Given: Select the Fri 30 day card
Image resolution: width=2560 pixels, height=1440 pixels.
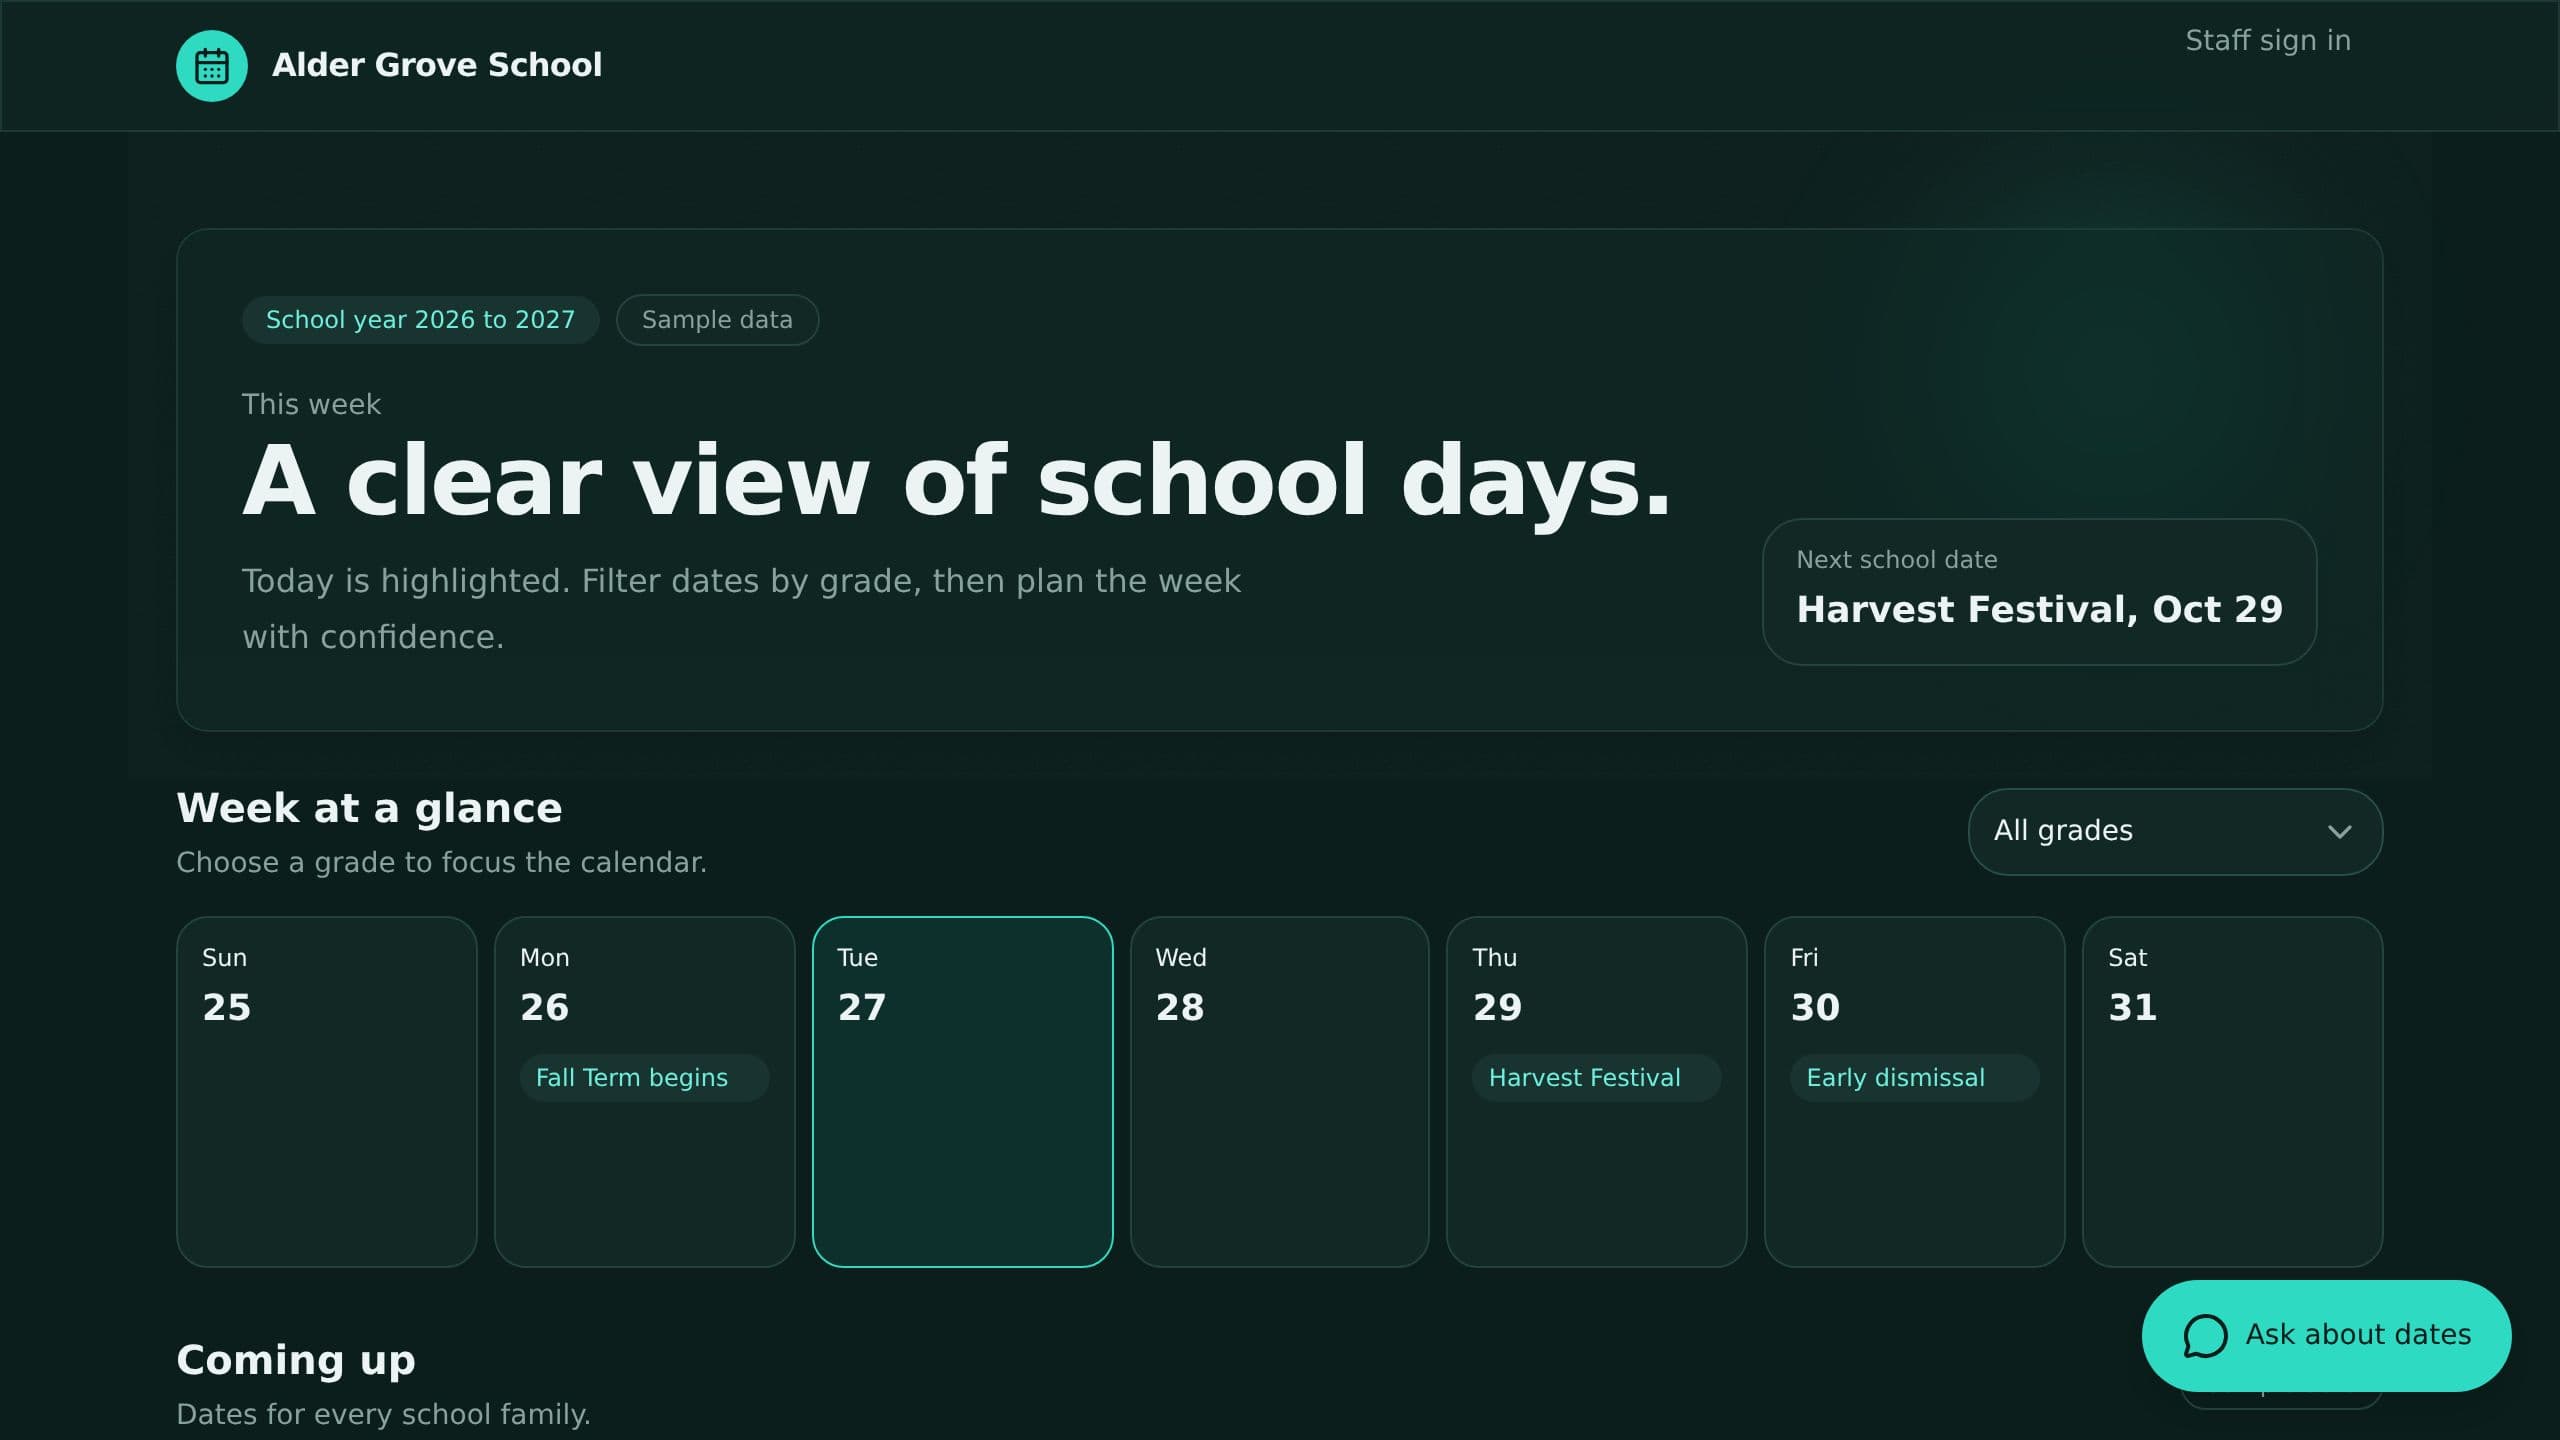Looking at the screenshot, I should tap(1914, 1091).
